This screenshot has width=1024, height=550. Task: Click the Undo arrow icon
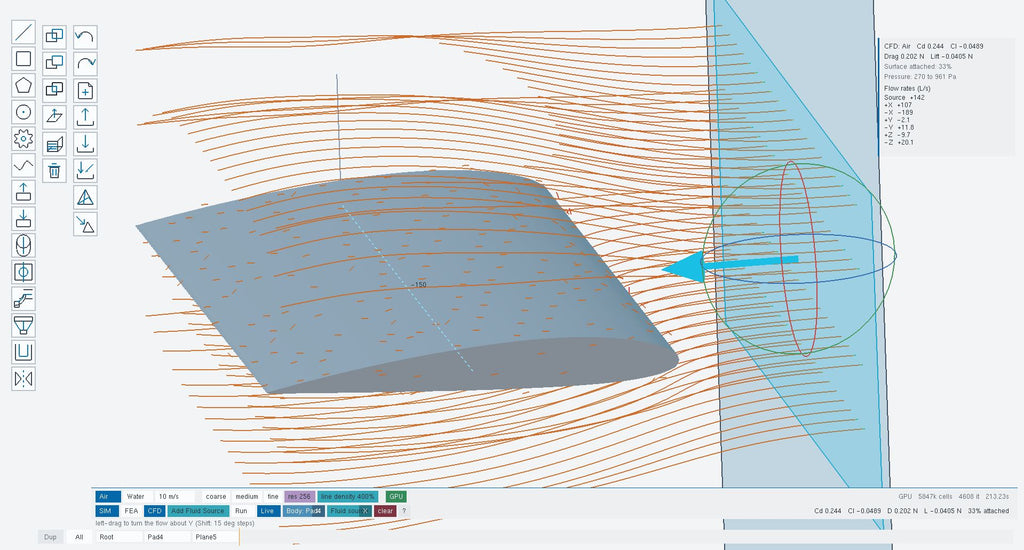coord(86,37)
